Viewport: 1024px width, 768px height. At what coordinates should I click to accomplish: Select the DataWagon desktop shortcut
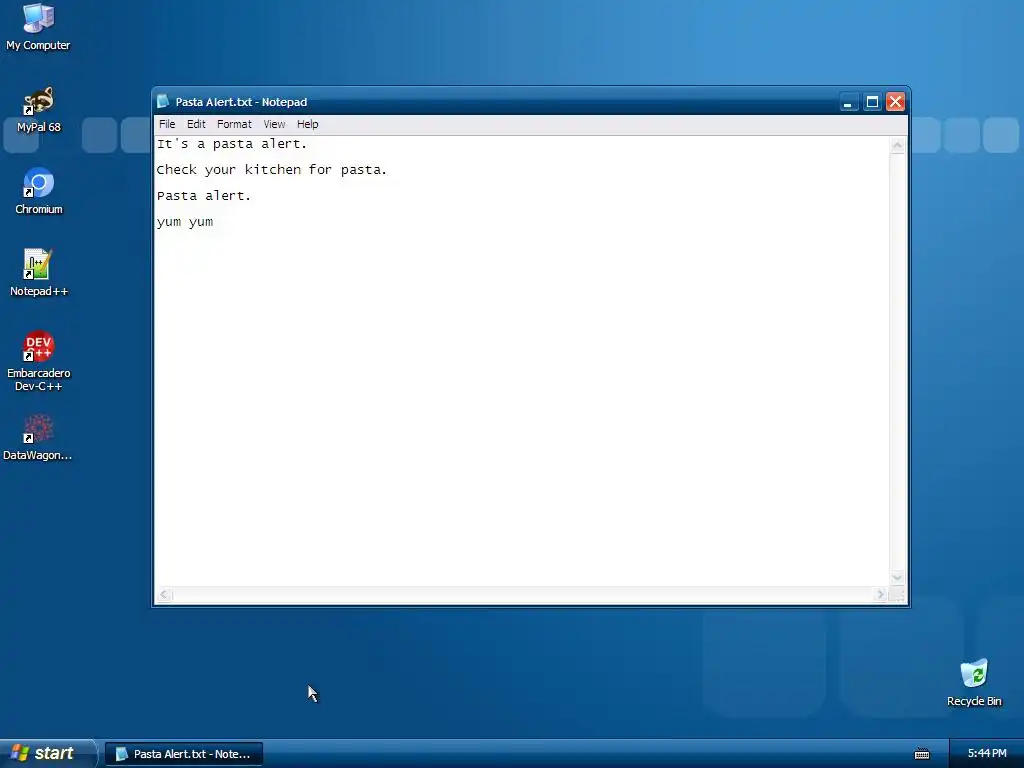pyautogui.click(x=38, y=438)
